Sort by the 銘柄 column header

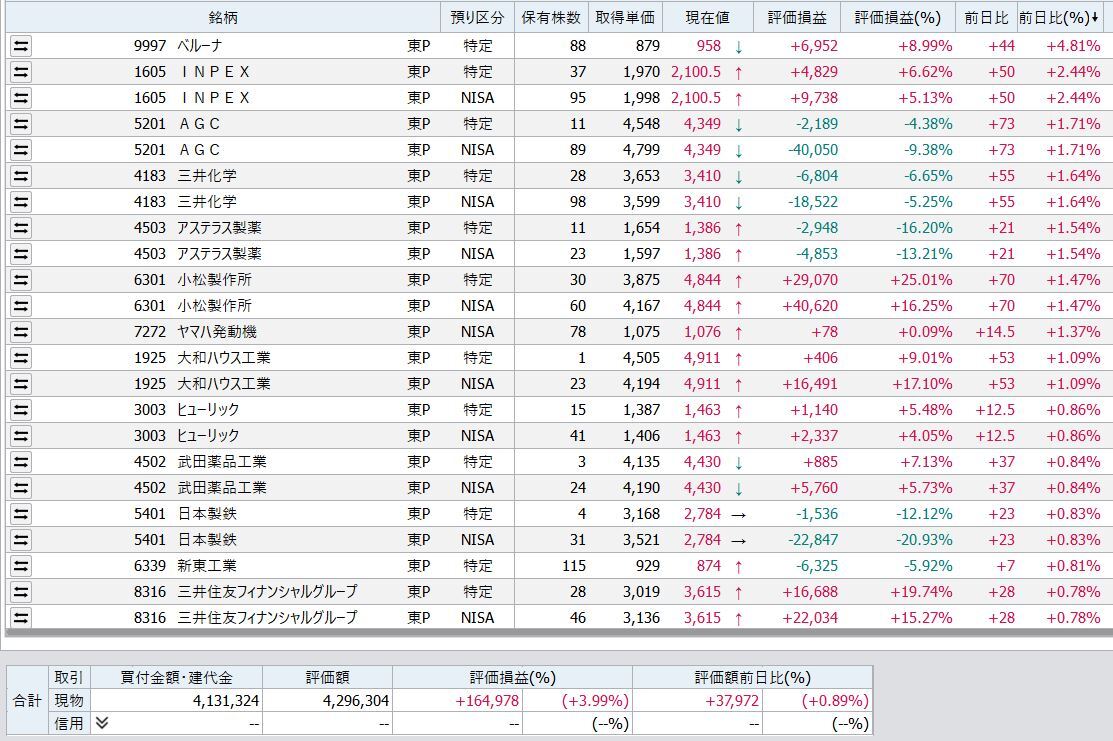pyautogui.click(x=223, y=18)
